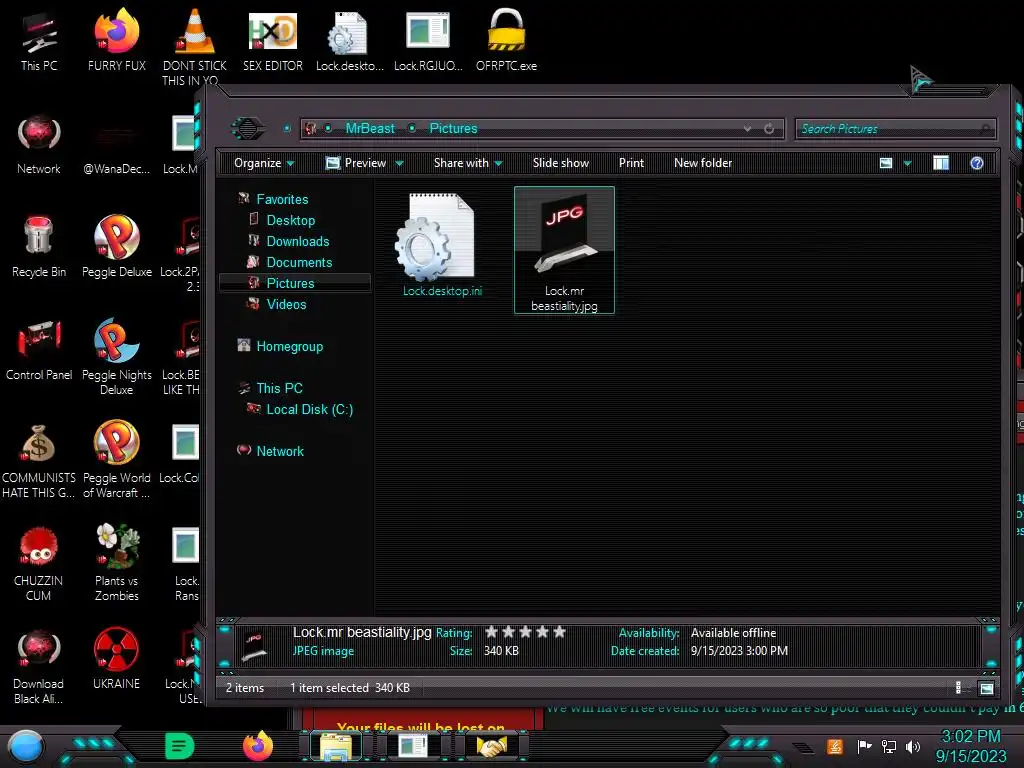
Task: Launch Plants vs Zombies shortcut
Action: (x=116, y=564)
